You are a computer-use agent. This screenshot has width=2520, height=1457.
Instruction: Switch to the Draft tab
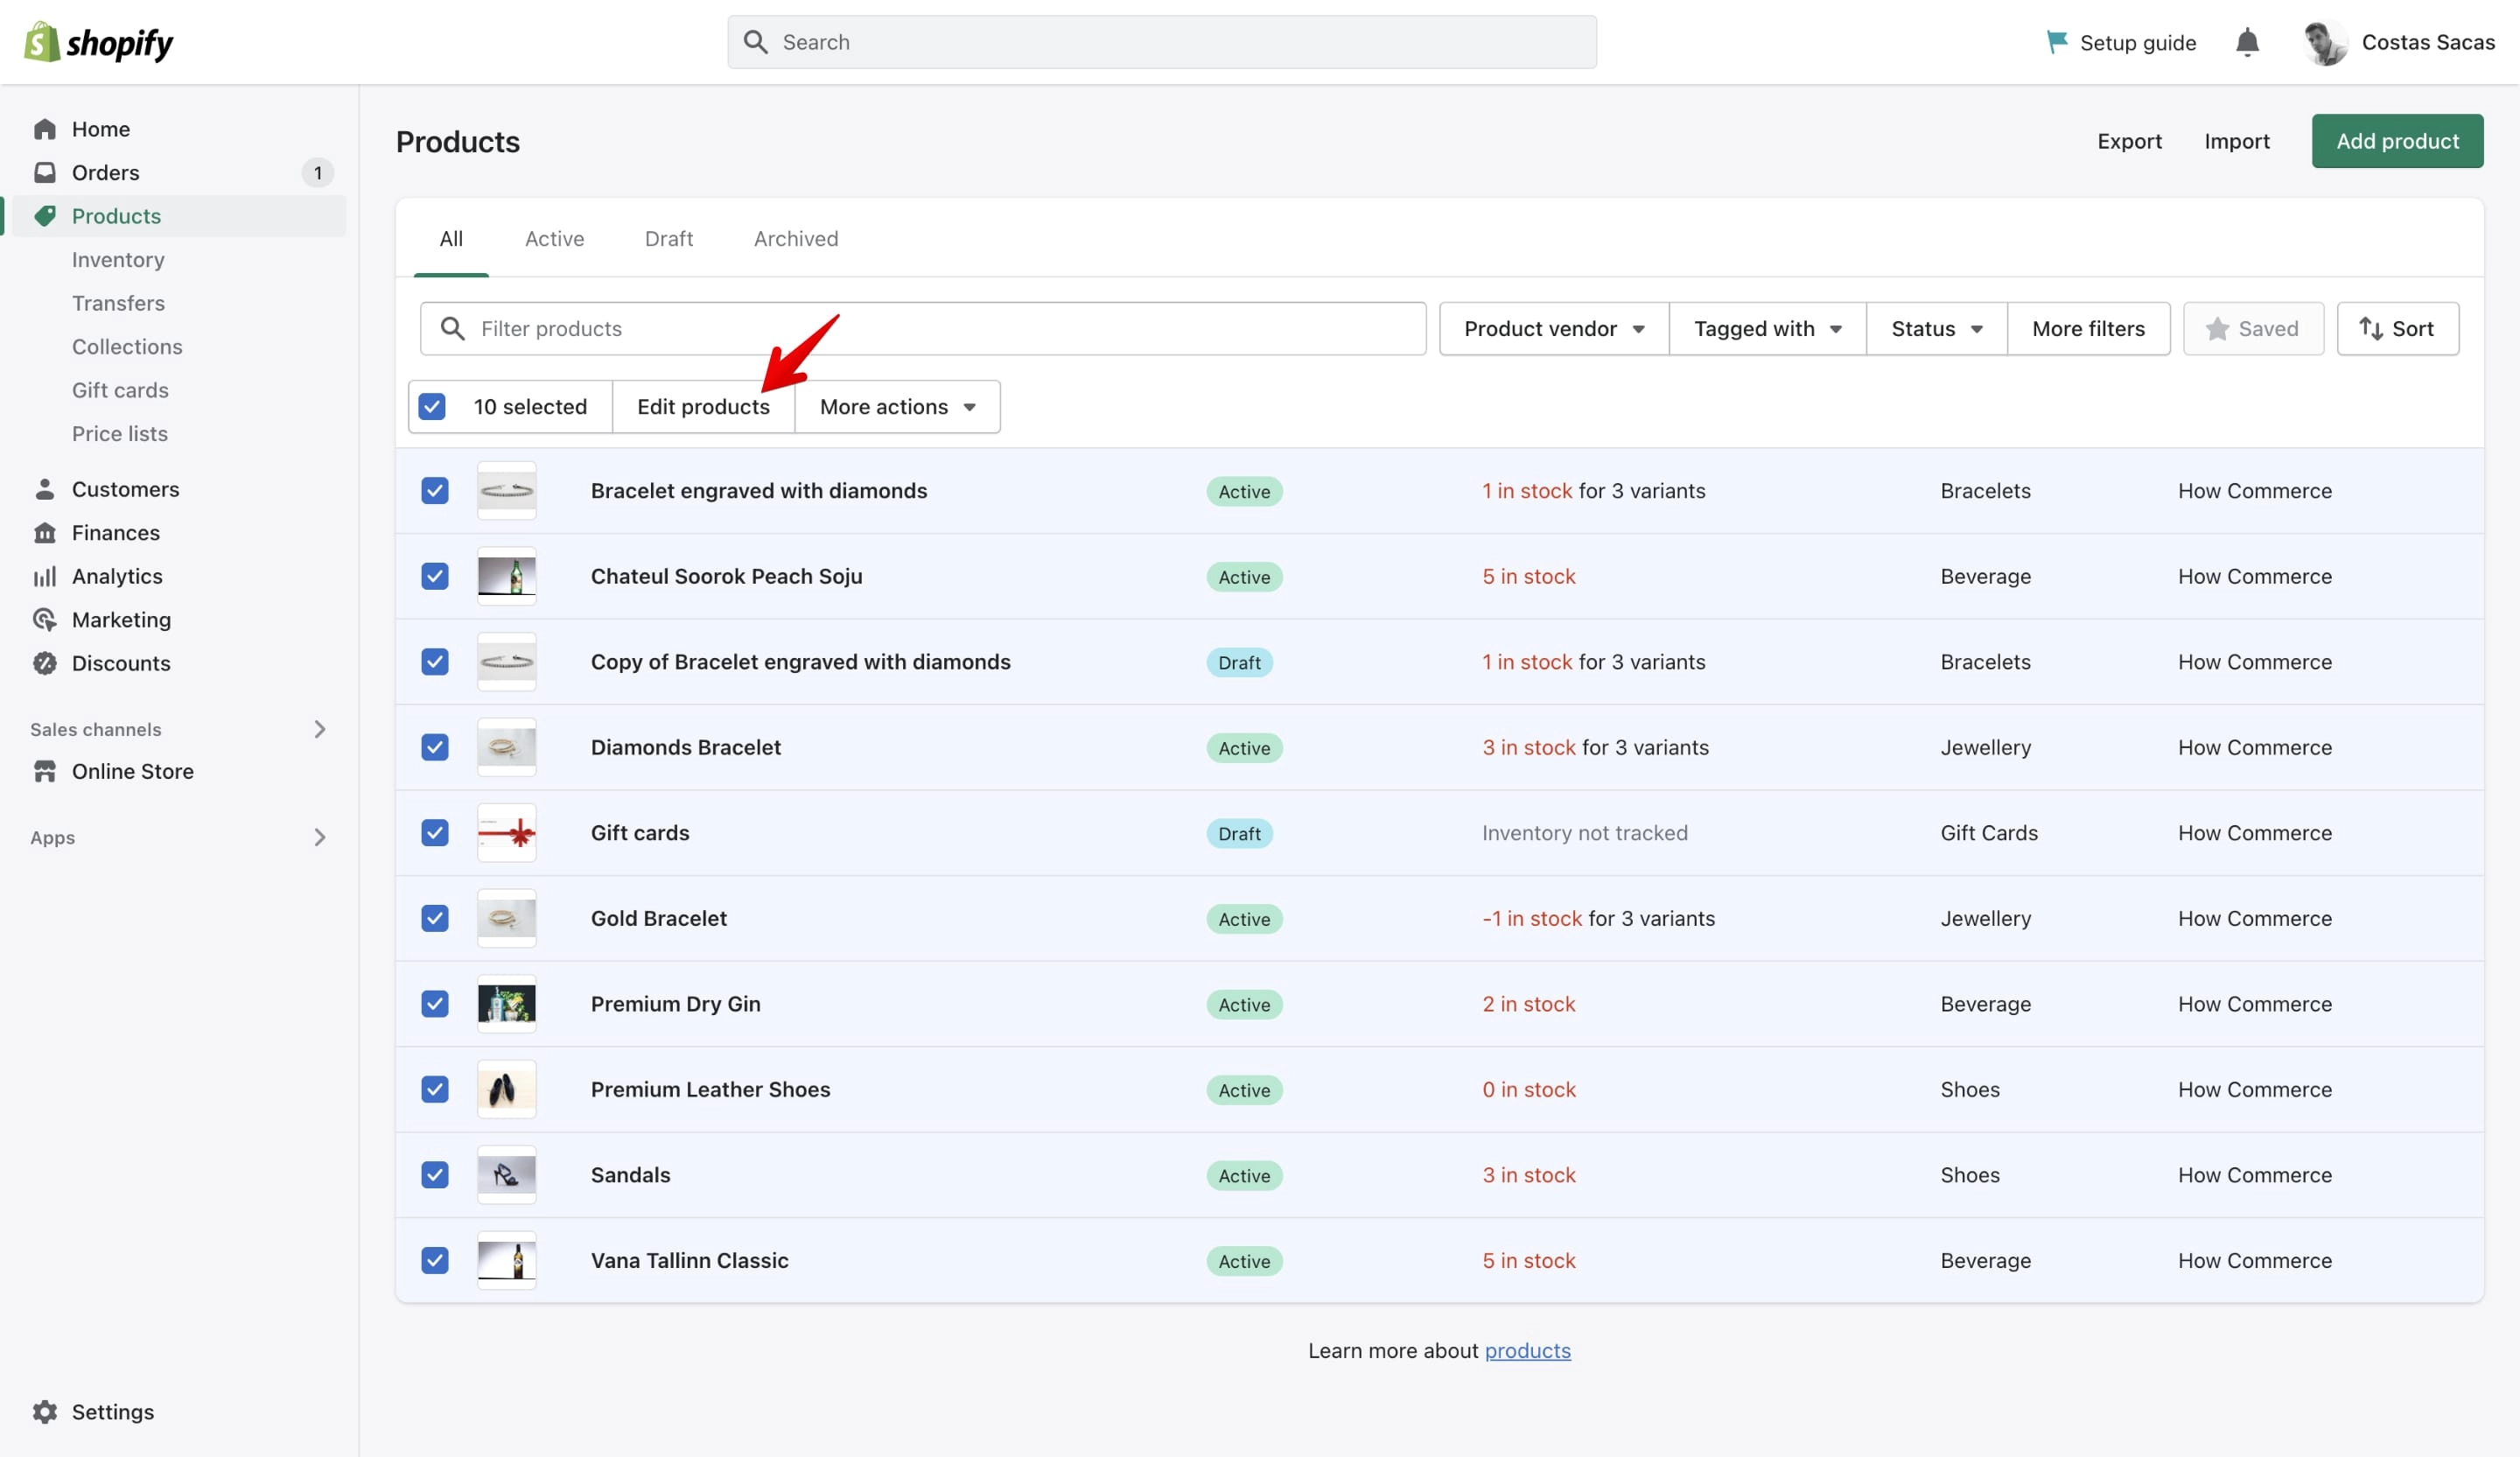point(669,238)
